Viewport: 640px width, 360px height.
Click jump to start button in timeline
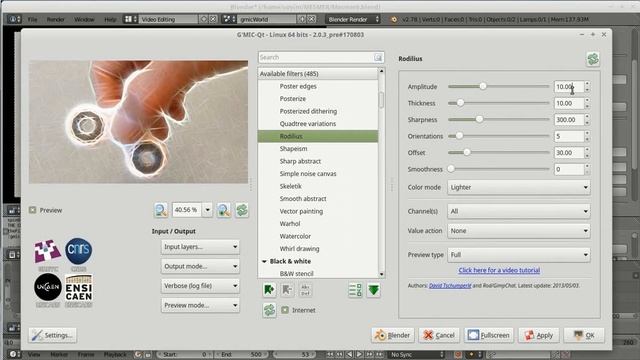click(330, 354)
